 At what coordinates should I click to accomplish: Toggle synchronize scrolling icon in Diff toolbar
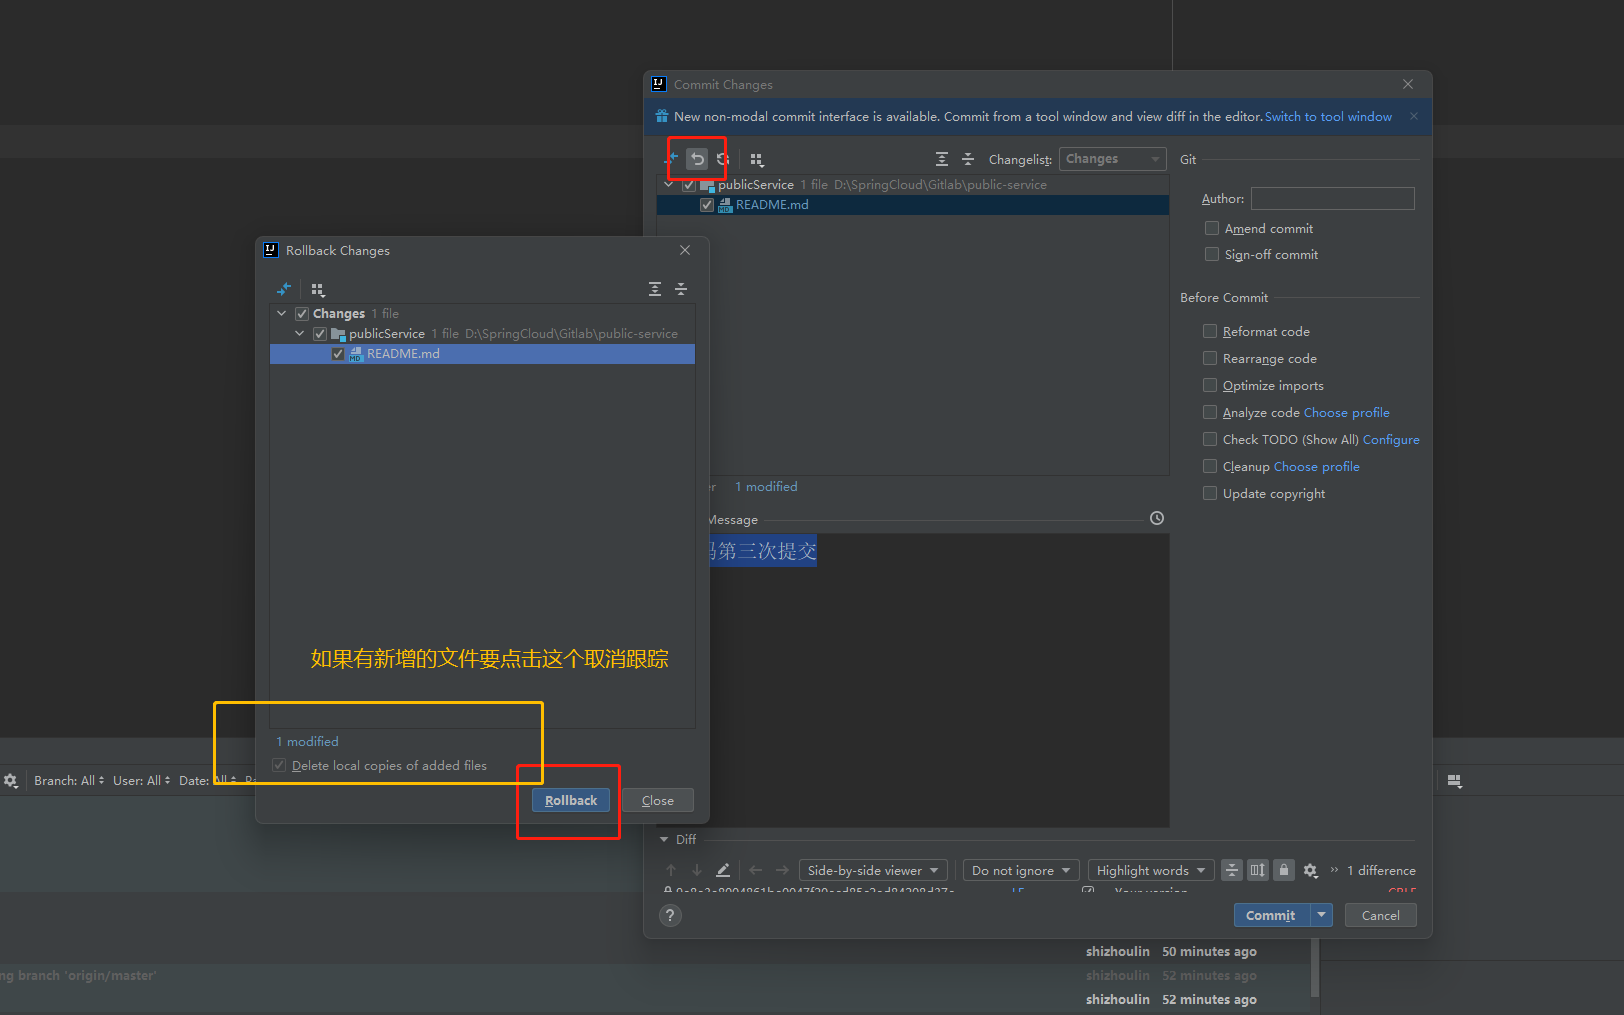(1258, 870)
